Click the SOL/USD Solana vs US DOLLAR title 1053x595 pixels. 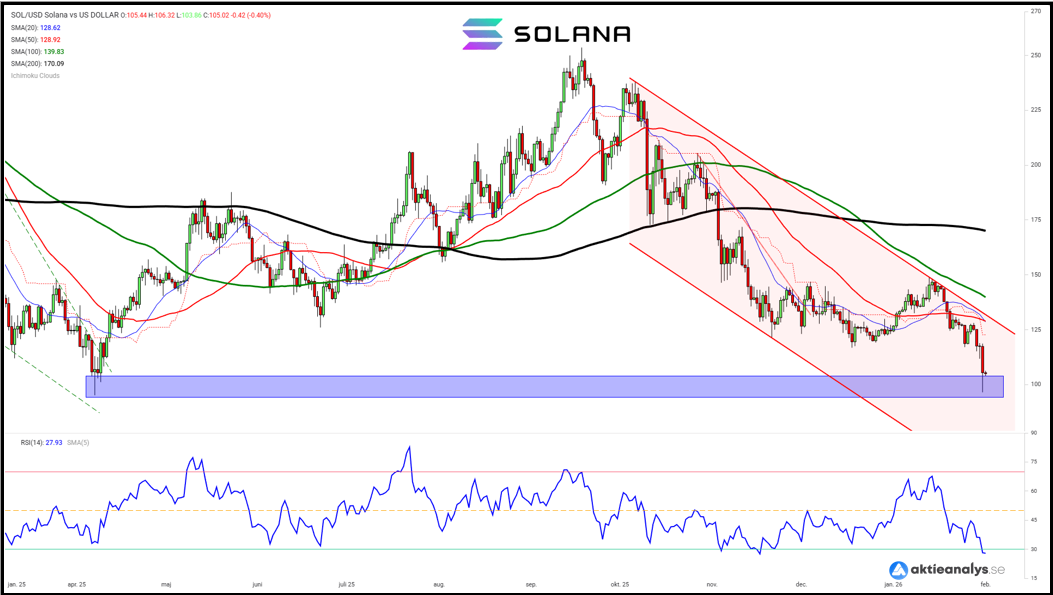pos(64,15)
